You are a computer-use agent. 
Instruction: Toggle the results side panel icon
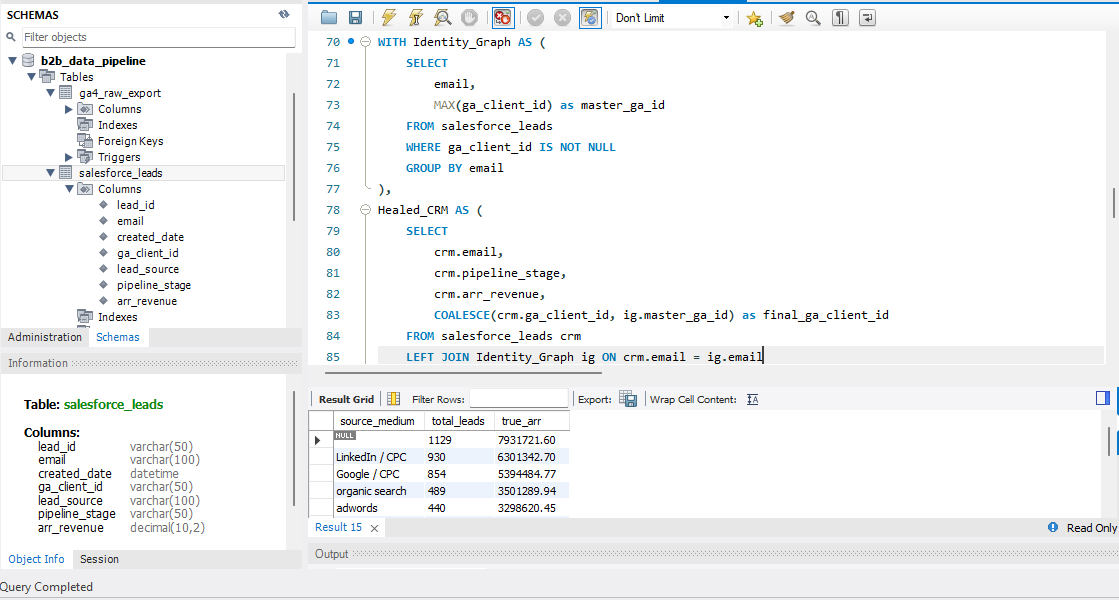1103,398
